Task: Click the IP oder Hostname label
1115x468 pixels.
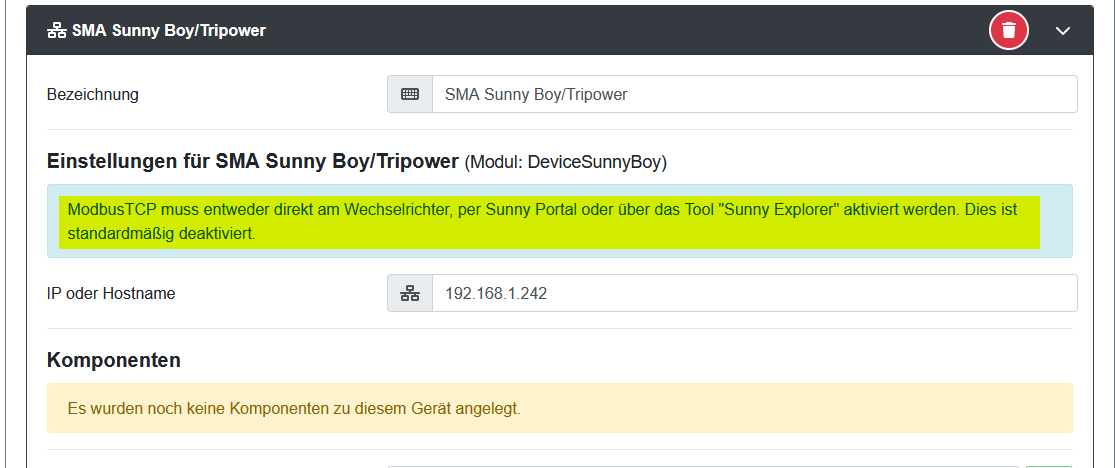Action: [x=111, y=293]
